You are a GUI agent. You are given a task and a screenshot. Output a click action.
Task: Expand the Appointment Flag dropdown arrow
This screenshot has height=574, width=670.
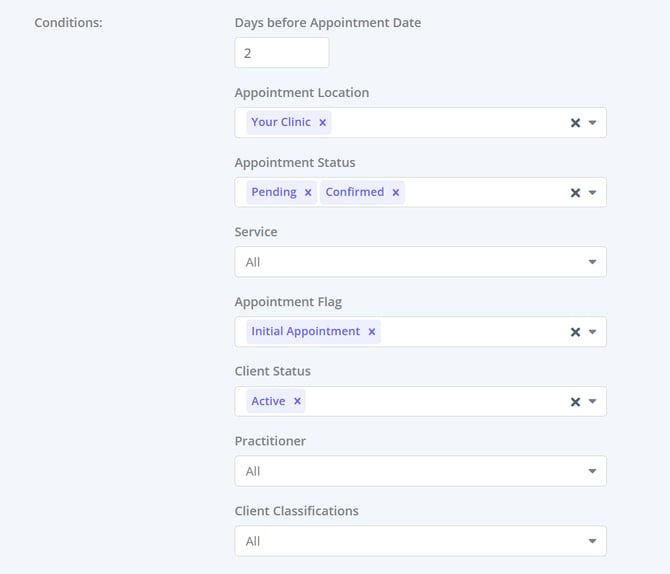pos(593,332)
